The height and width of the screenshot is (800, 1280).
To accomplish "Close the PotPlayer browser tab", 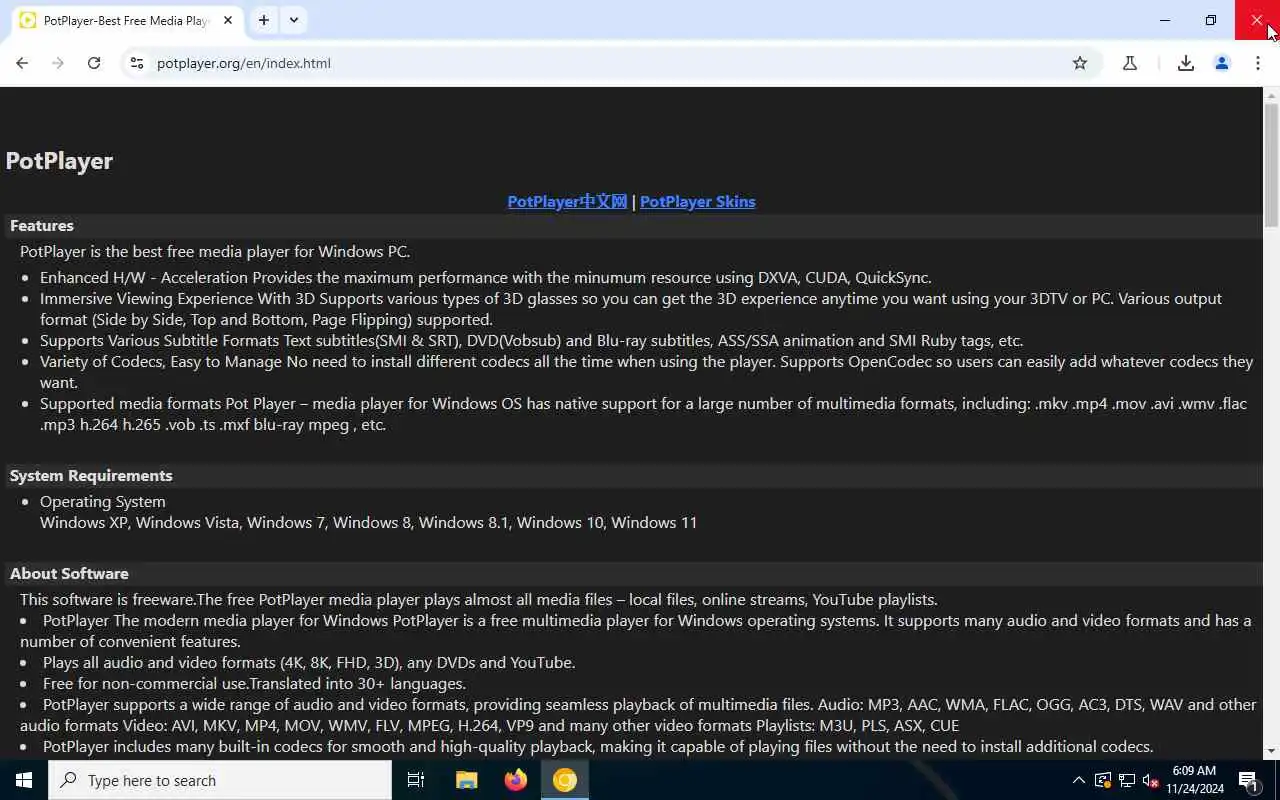I will pyautogui.click(x=228, y=20).
